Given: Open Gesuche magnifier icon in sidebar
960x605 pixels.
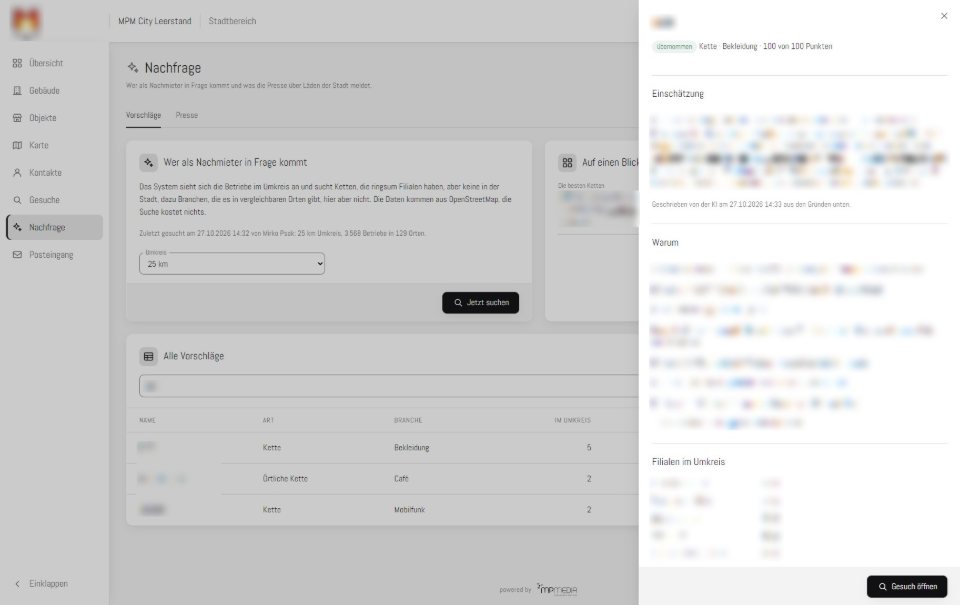Looking at the screenshot, I should (17, 200).
